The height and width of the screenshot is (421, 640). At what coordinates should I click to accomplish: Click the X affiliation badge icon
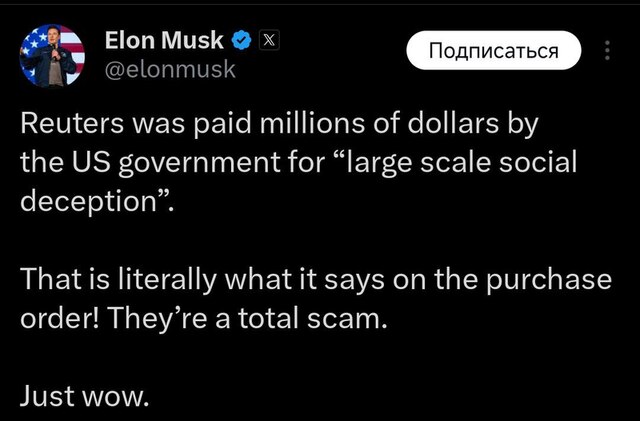267,41
